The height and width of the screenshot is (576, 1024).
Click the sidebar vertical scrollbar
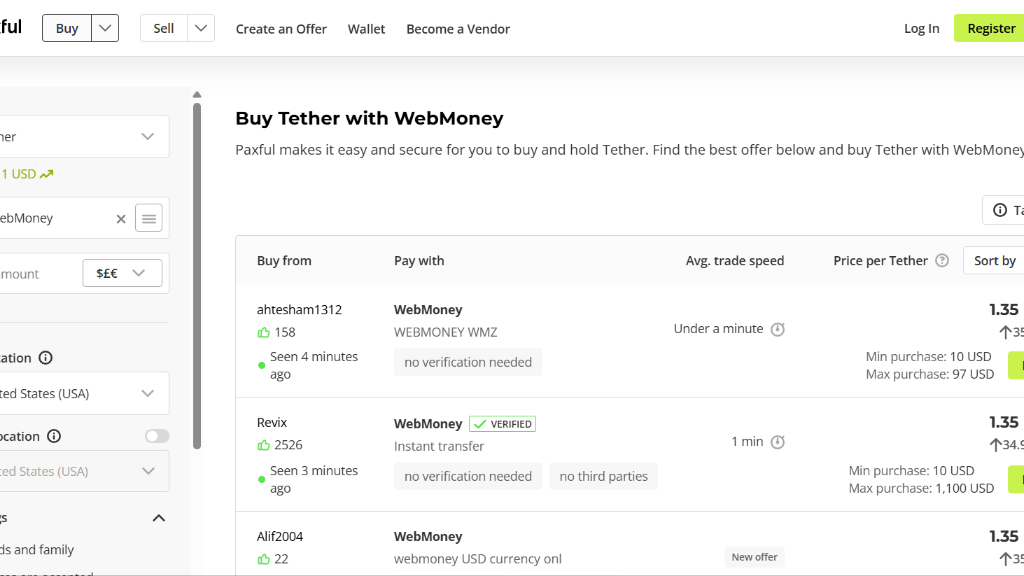click(x=197, y=276)
